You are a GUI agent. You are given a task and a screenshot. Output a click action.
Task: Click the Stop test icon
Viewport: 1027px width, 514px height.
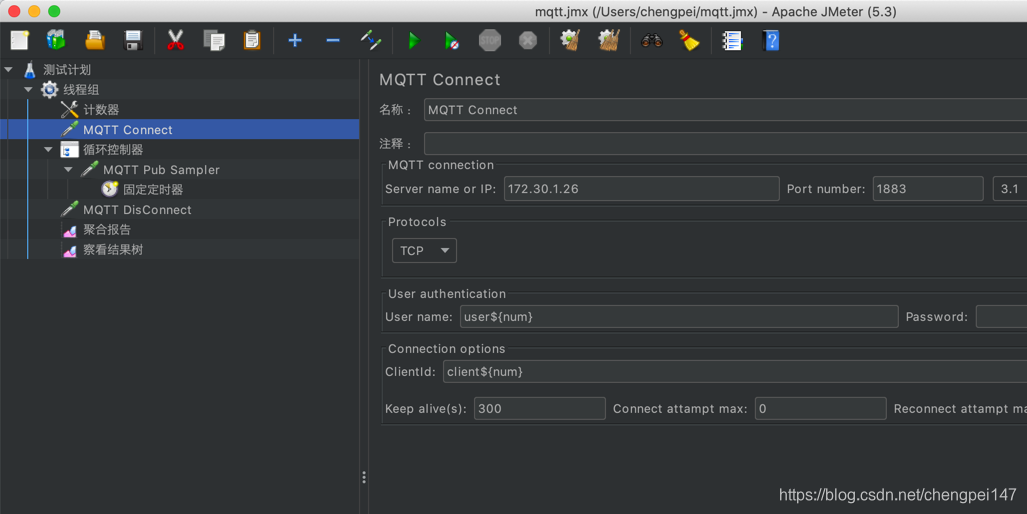(x=489, y=41)
